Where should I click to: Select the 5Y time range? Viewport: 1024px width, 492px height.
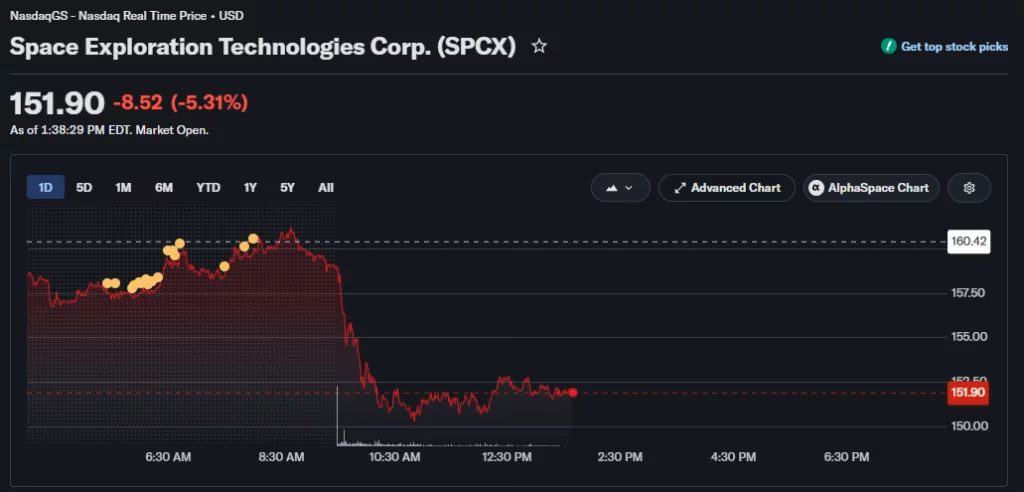(x=287, y=188)
